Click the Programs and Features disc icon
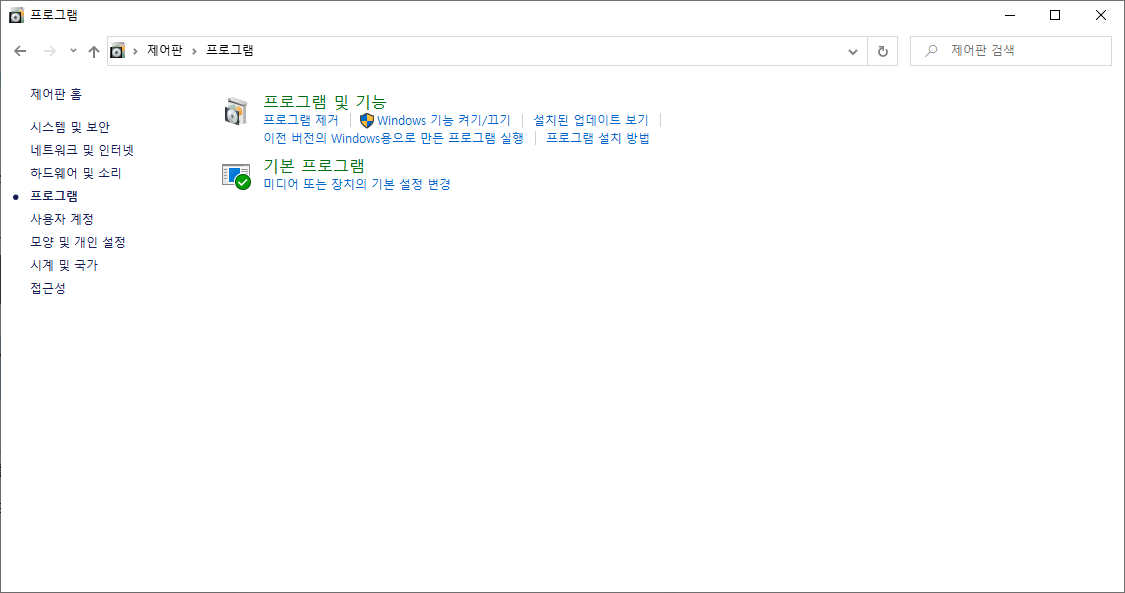This screenshot has width=1125, height=593. tap(236, 112)
